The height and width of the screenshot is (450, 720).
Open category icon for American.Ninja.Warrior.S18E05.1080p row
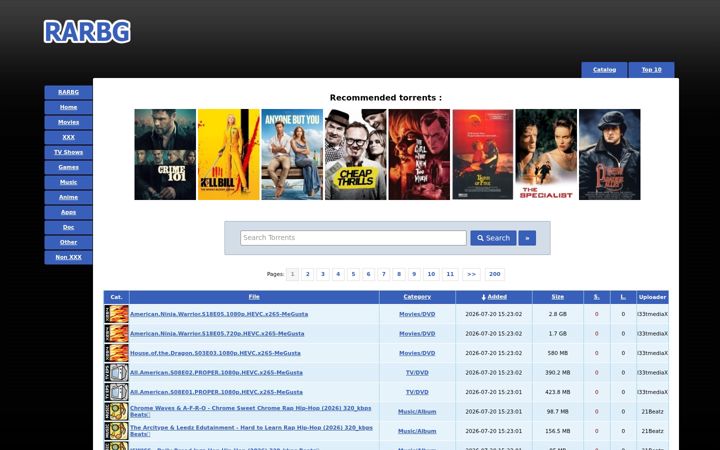(117, 314)
